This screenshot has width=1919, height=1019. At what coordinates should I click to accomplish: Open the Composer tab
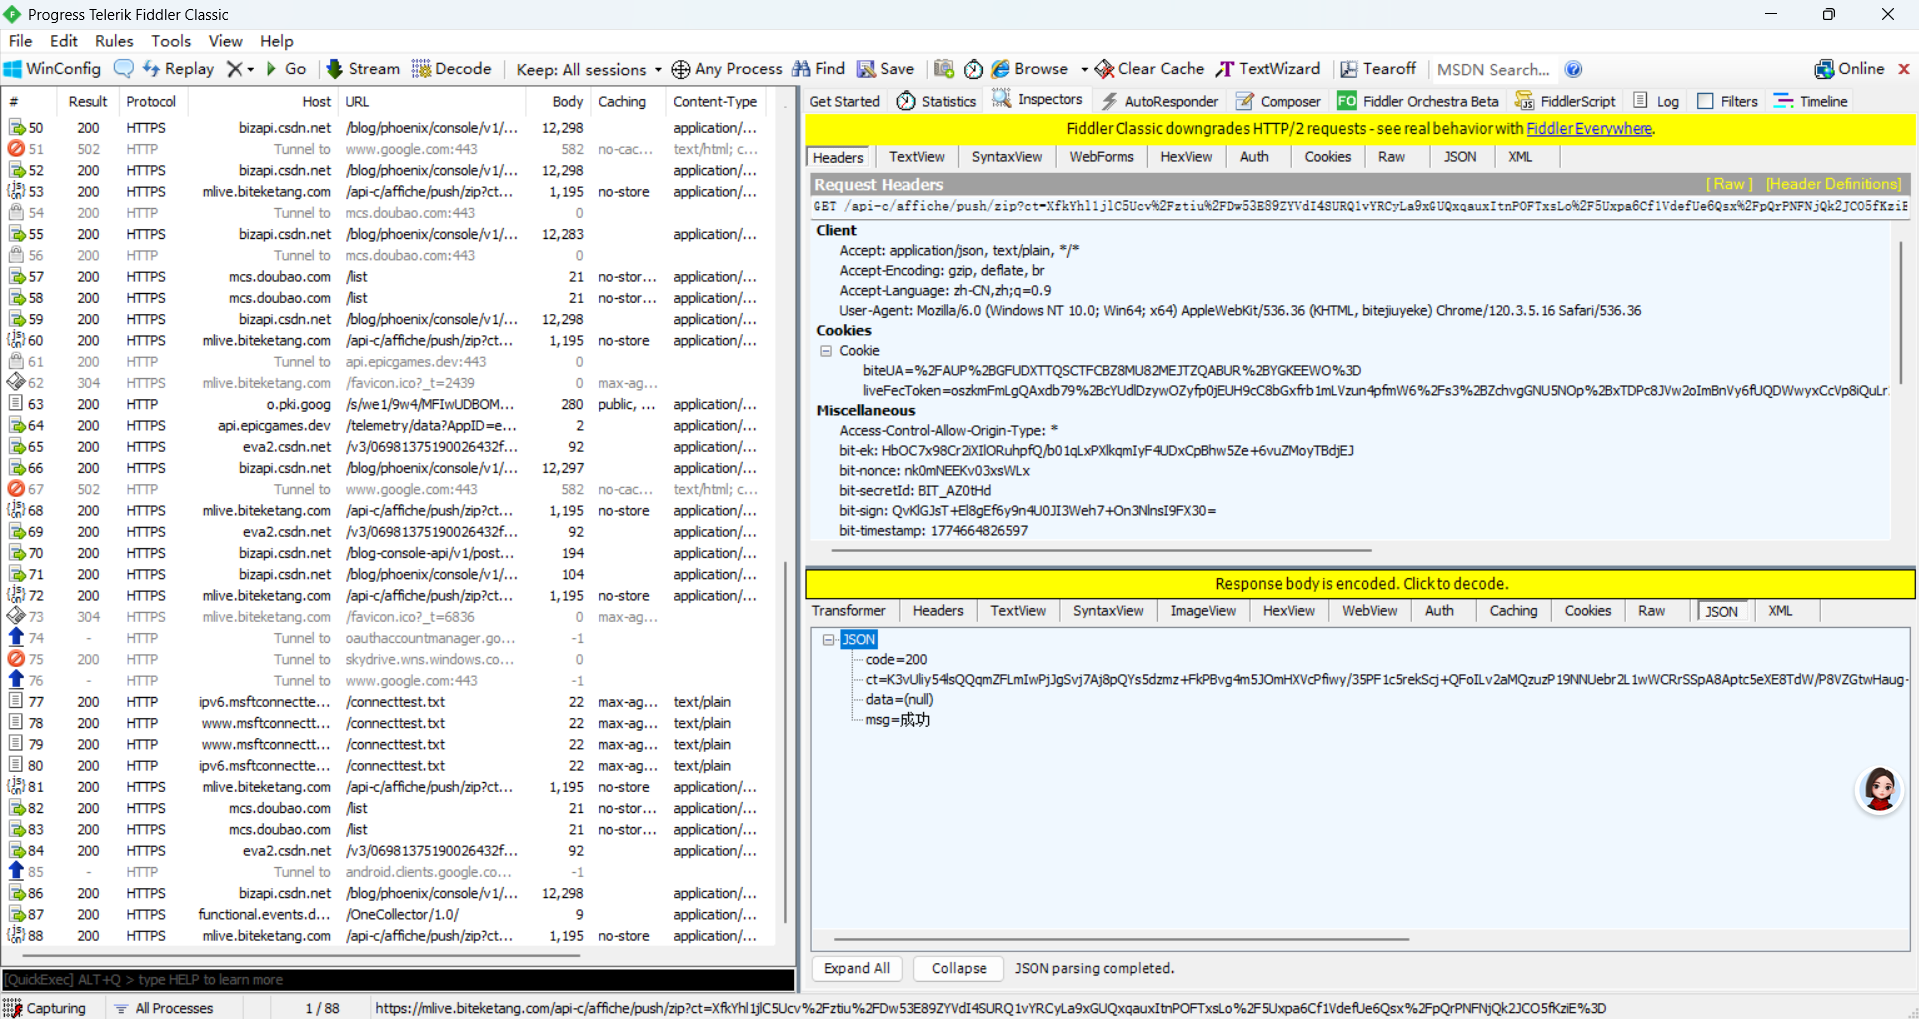tap(1278, 101)
